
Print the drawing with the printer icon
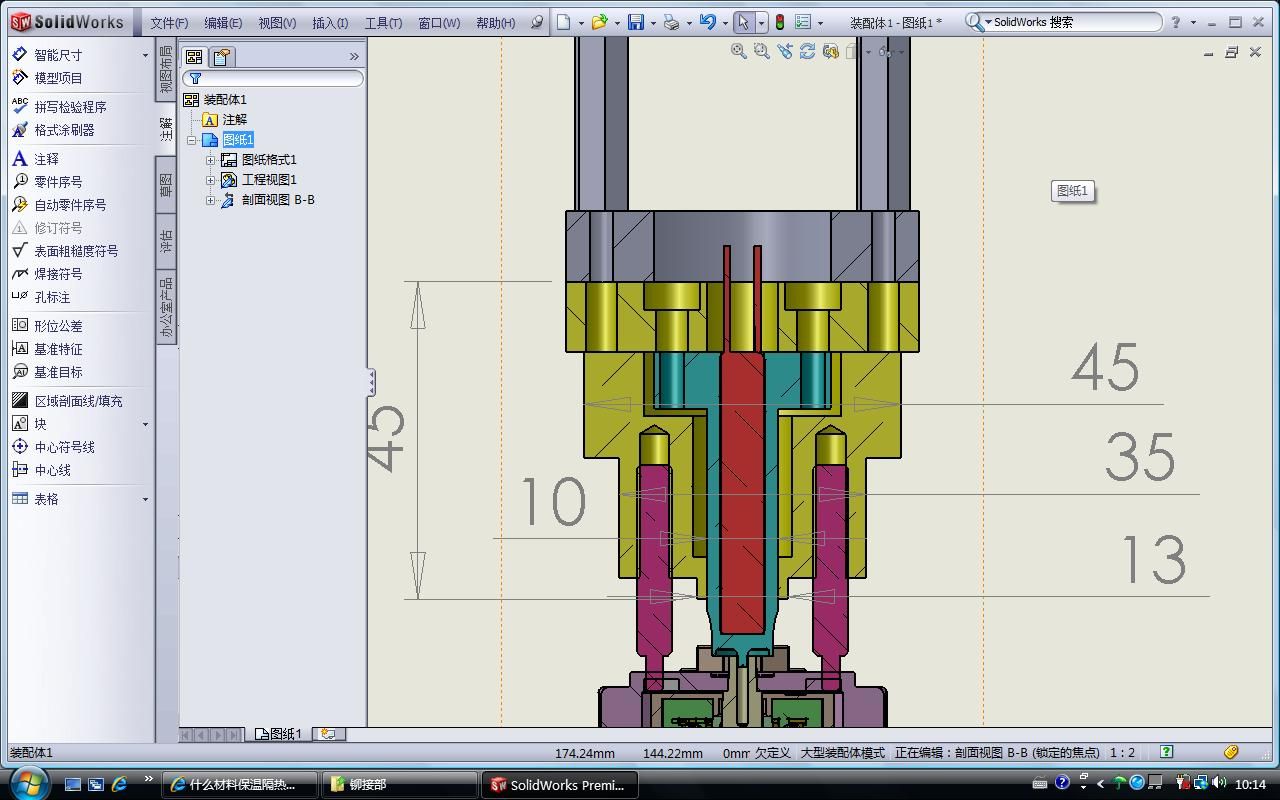click(672, 22)
